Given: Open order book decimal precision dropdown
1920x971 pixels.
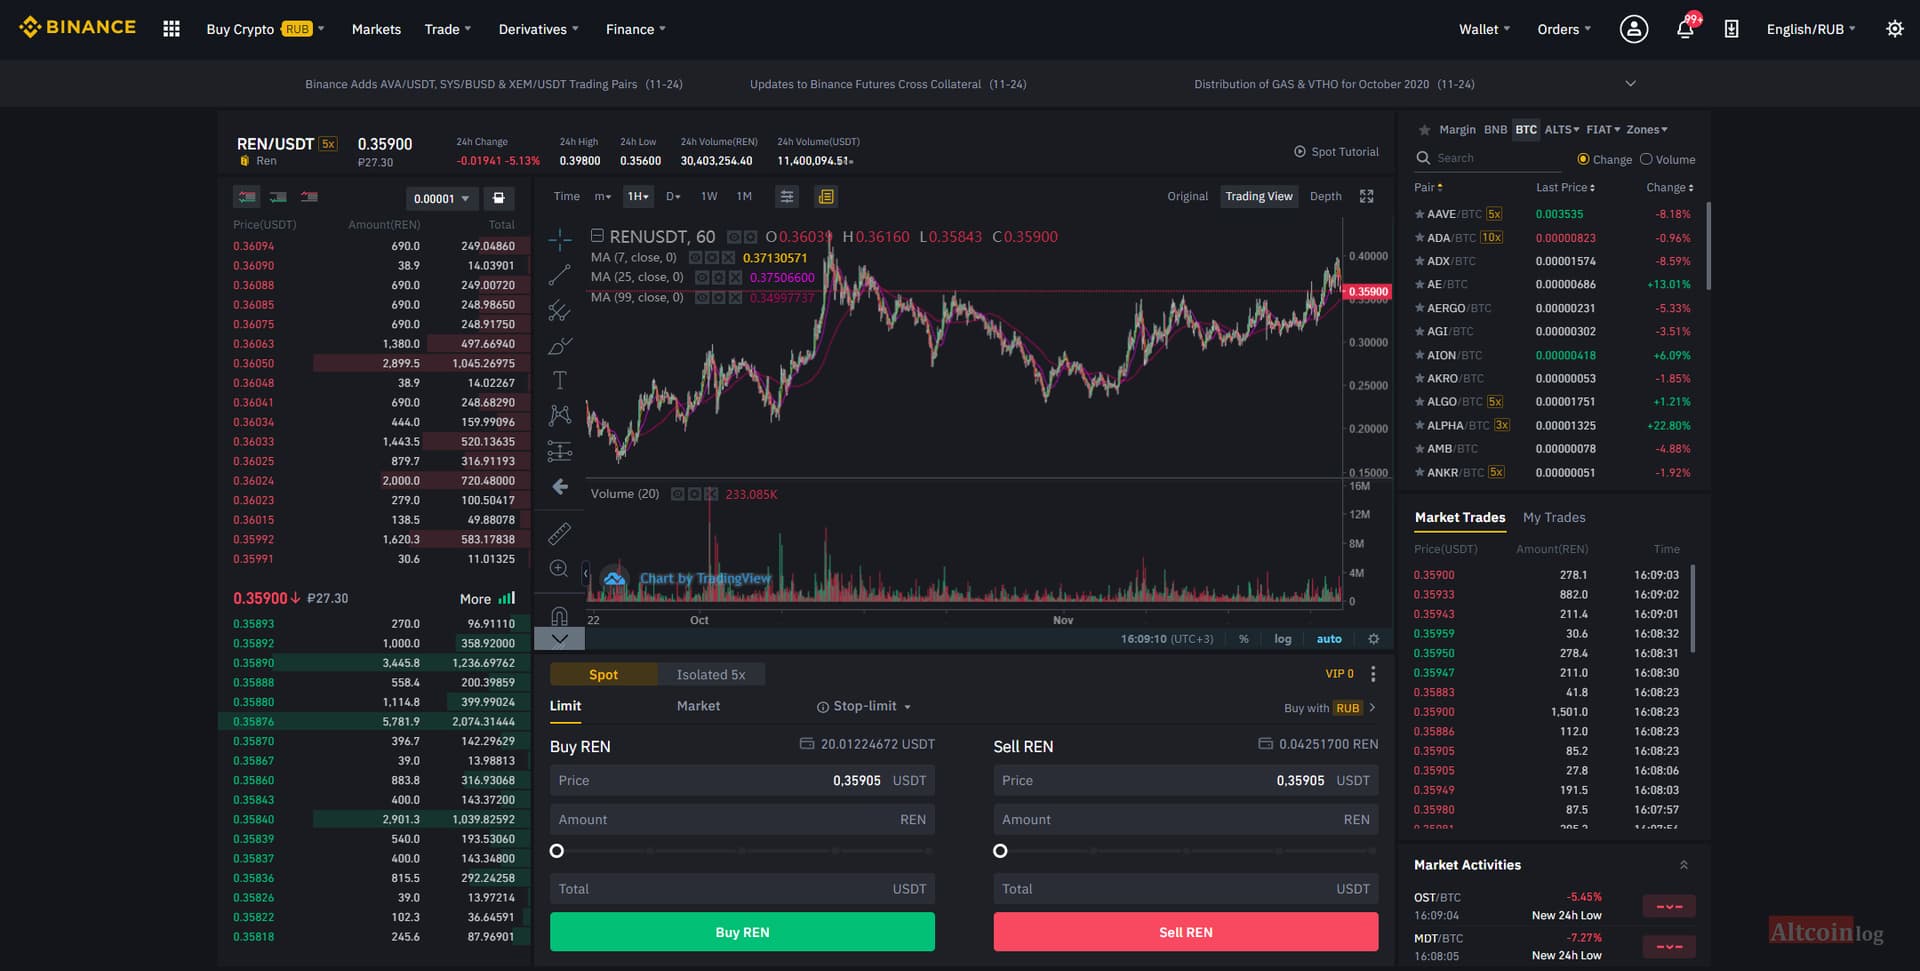Looking at the screenshot, I should pos(441,198).
